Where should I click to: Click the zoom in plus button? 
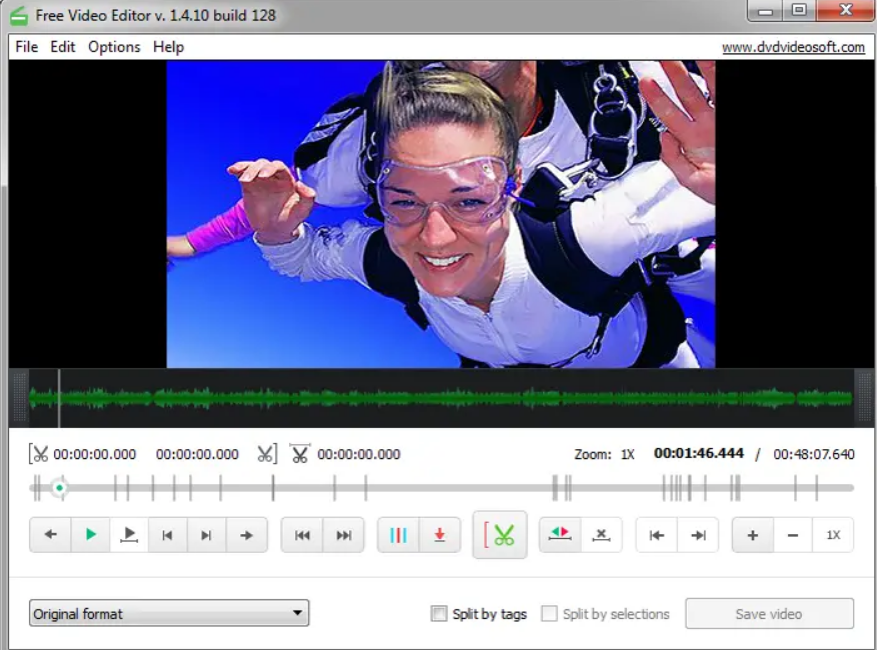[752, 535]
